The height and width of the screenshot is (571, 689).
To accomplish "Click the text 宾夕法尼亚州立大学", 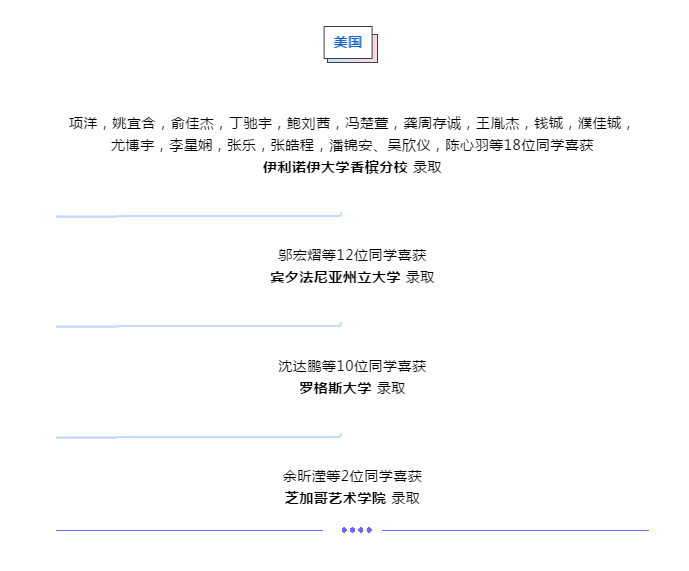I will click(335, 277).
